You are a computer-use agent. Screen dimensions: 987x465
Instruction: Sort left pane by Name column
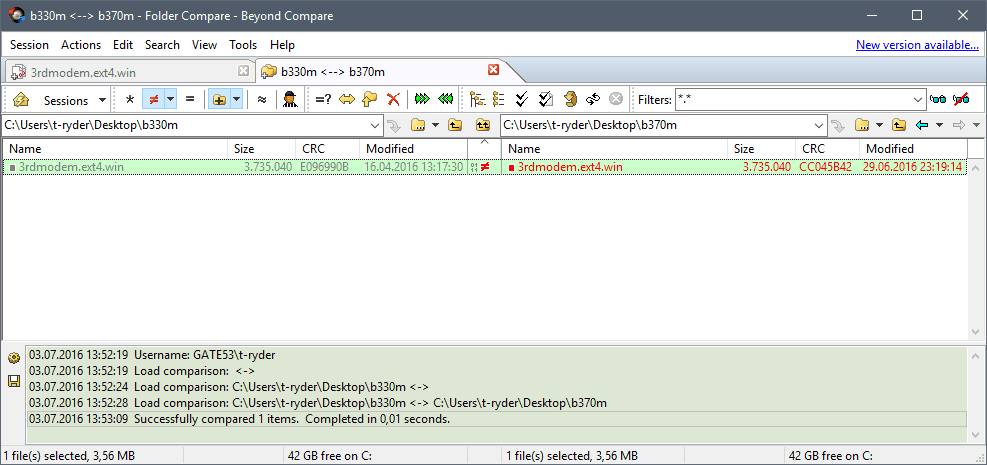point(115,149)
